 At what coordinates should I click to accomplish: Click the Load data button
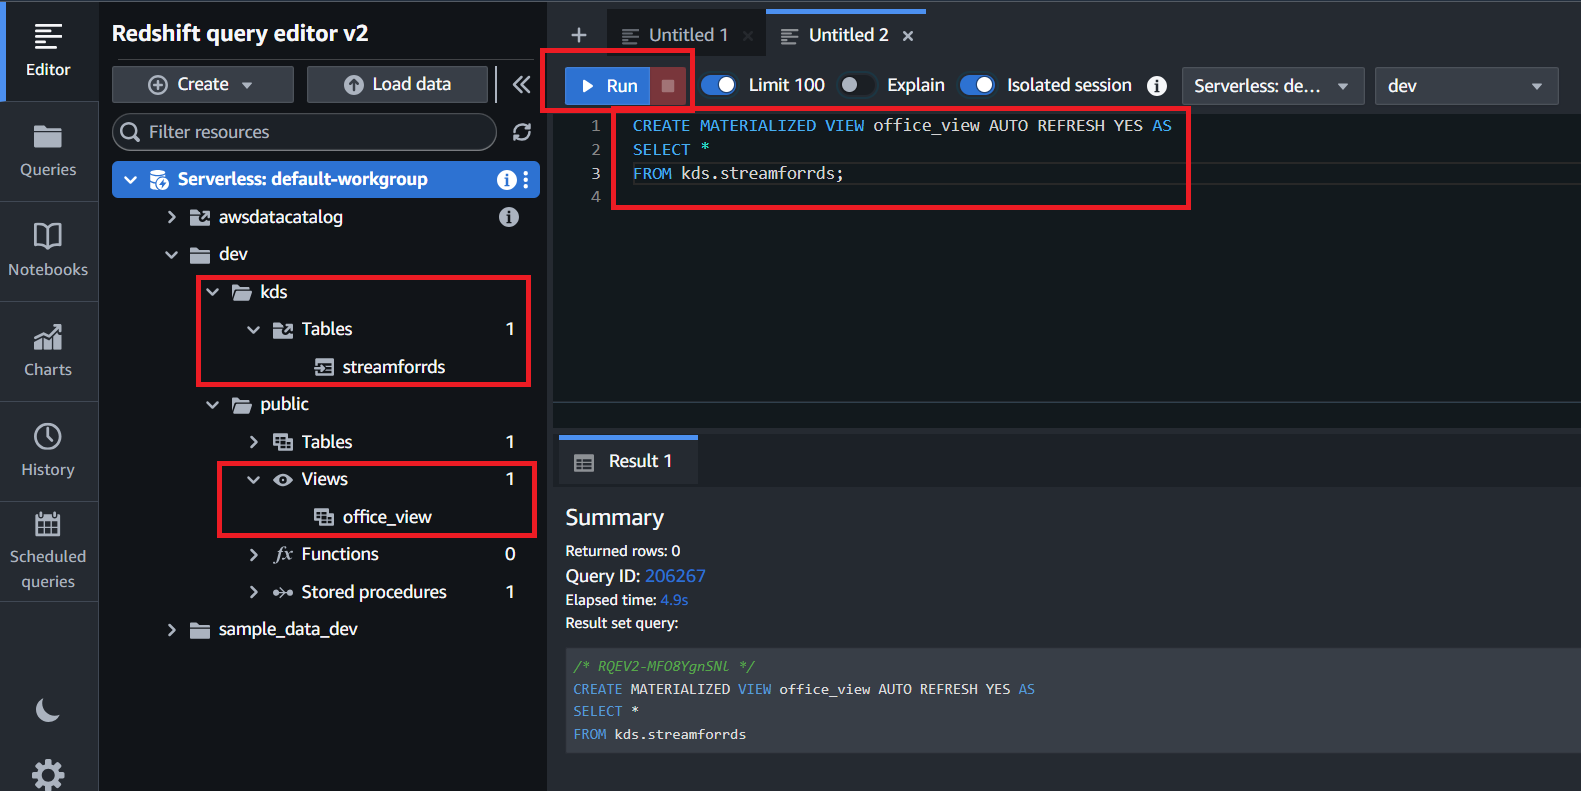pos(397,85)
